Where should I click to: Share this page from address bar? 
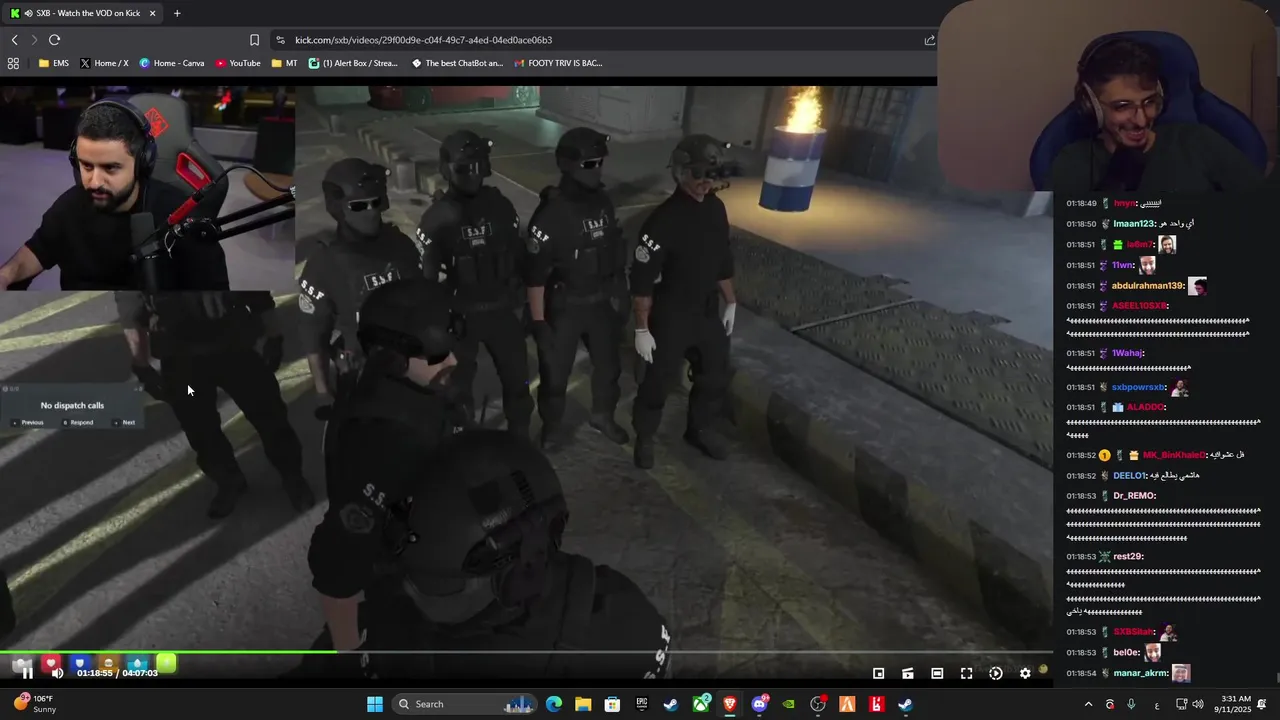click(929, 40)
